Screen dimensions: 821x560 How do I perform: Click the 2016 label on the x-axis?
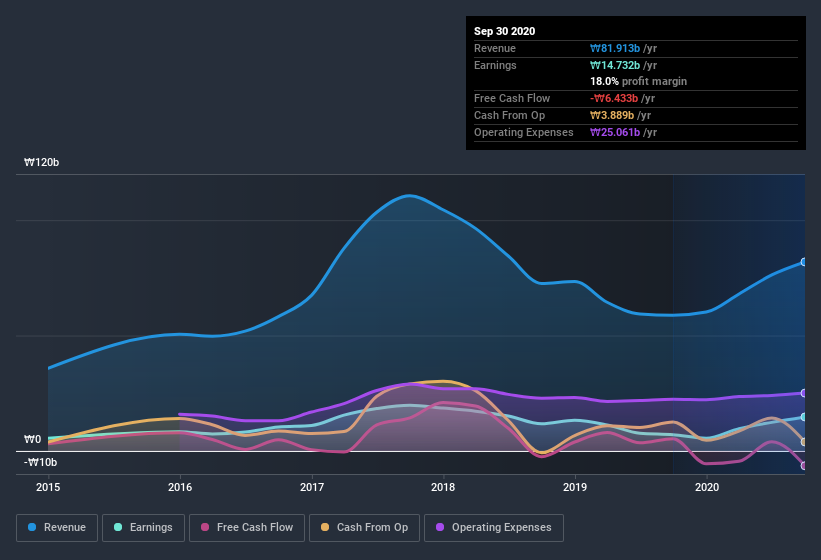point(180,487)
